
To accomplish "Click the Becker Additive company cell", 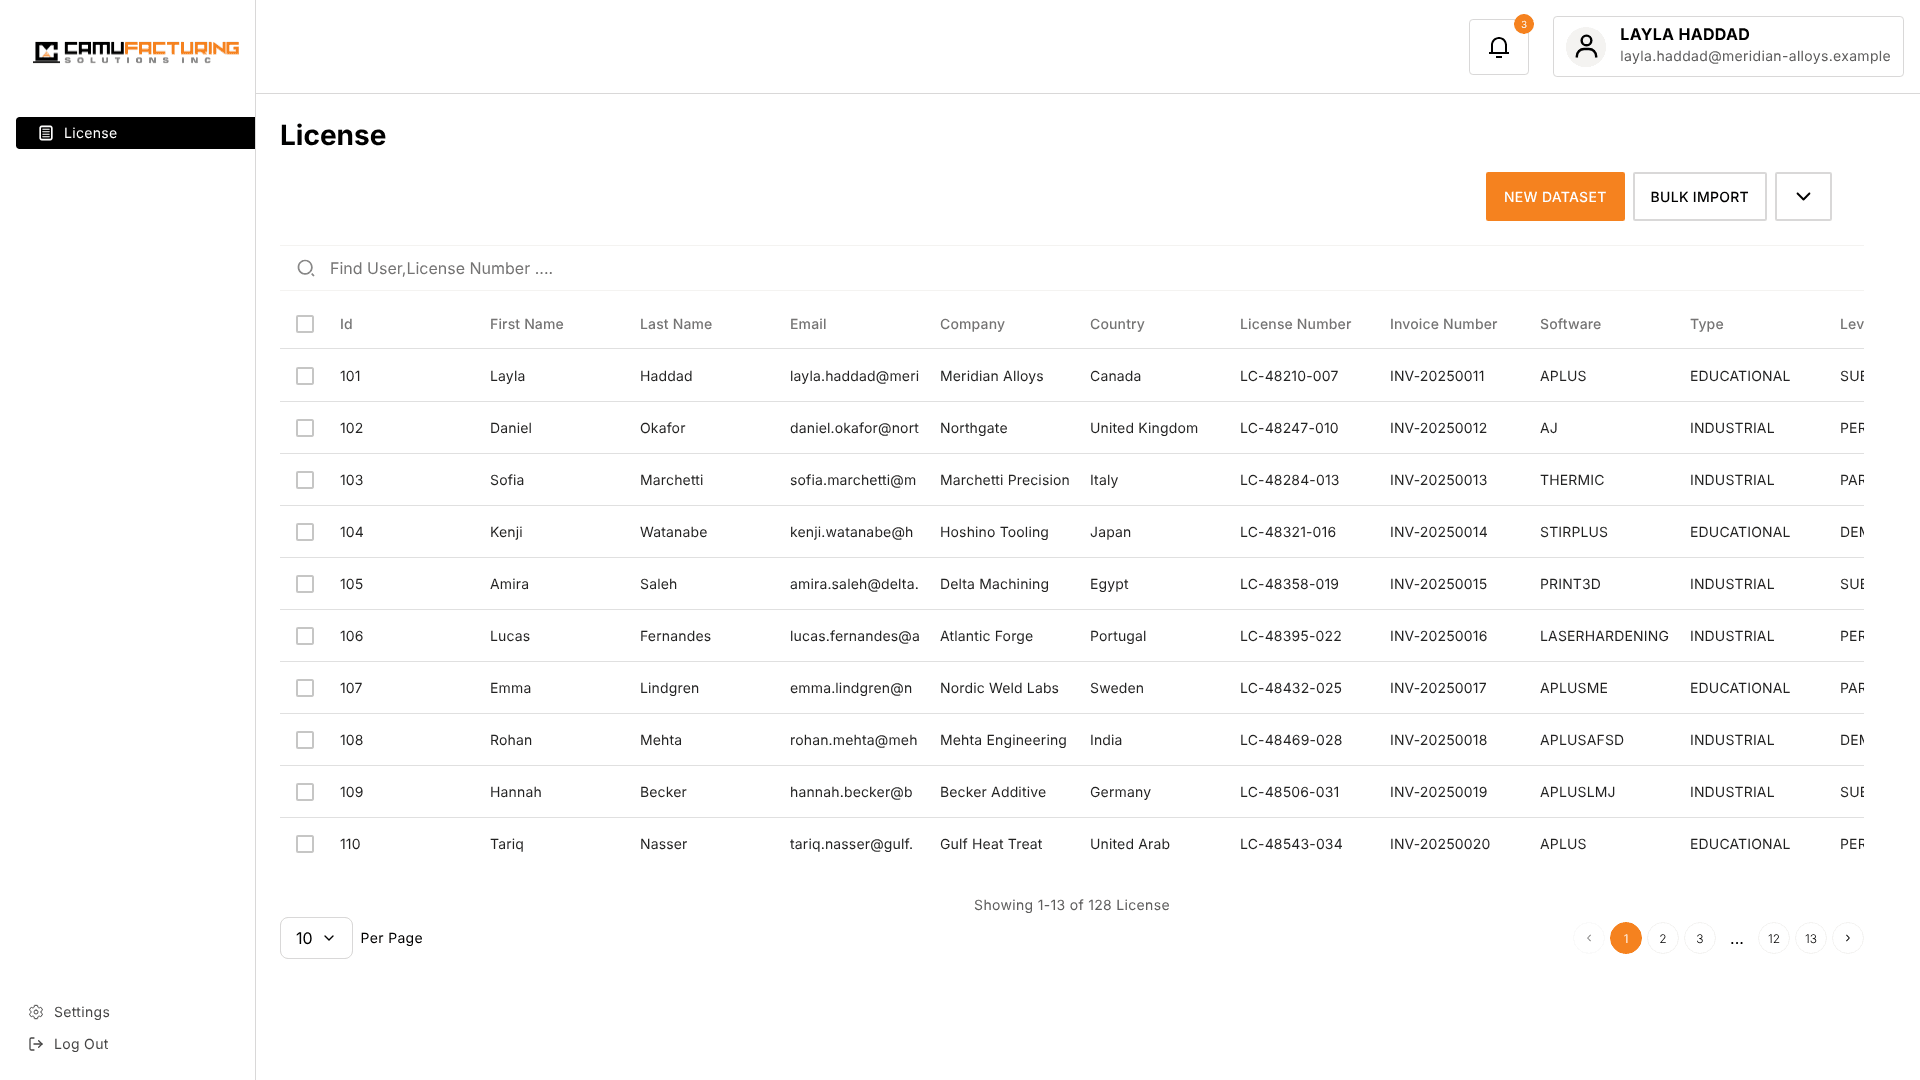I will point(993,792).
